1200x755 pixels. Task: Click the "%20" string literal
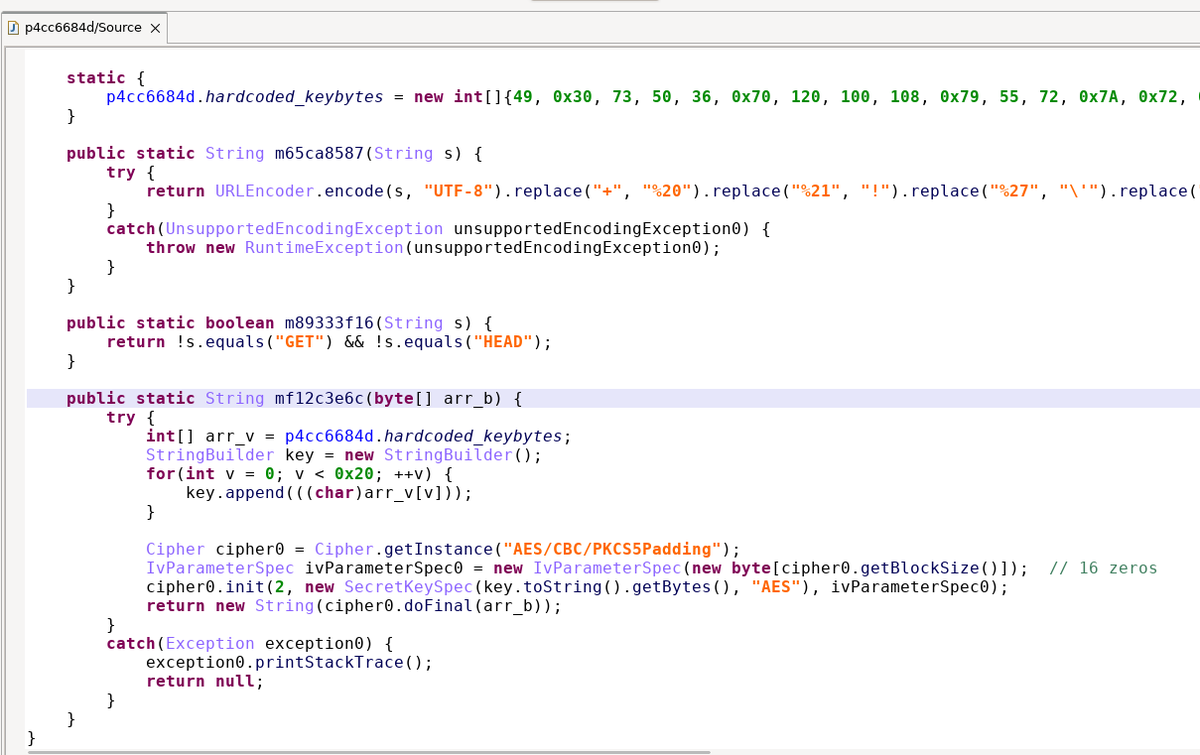[x=667, y=191]
